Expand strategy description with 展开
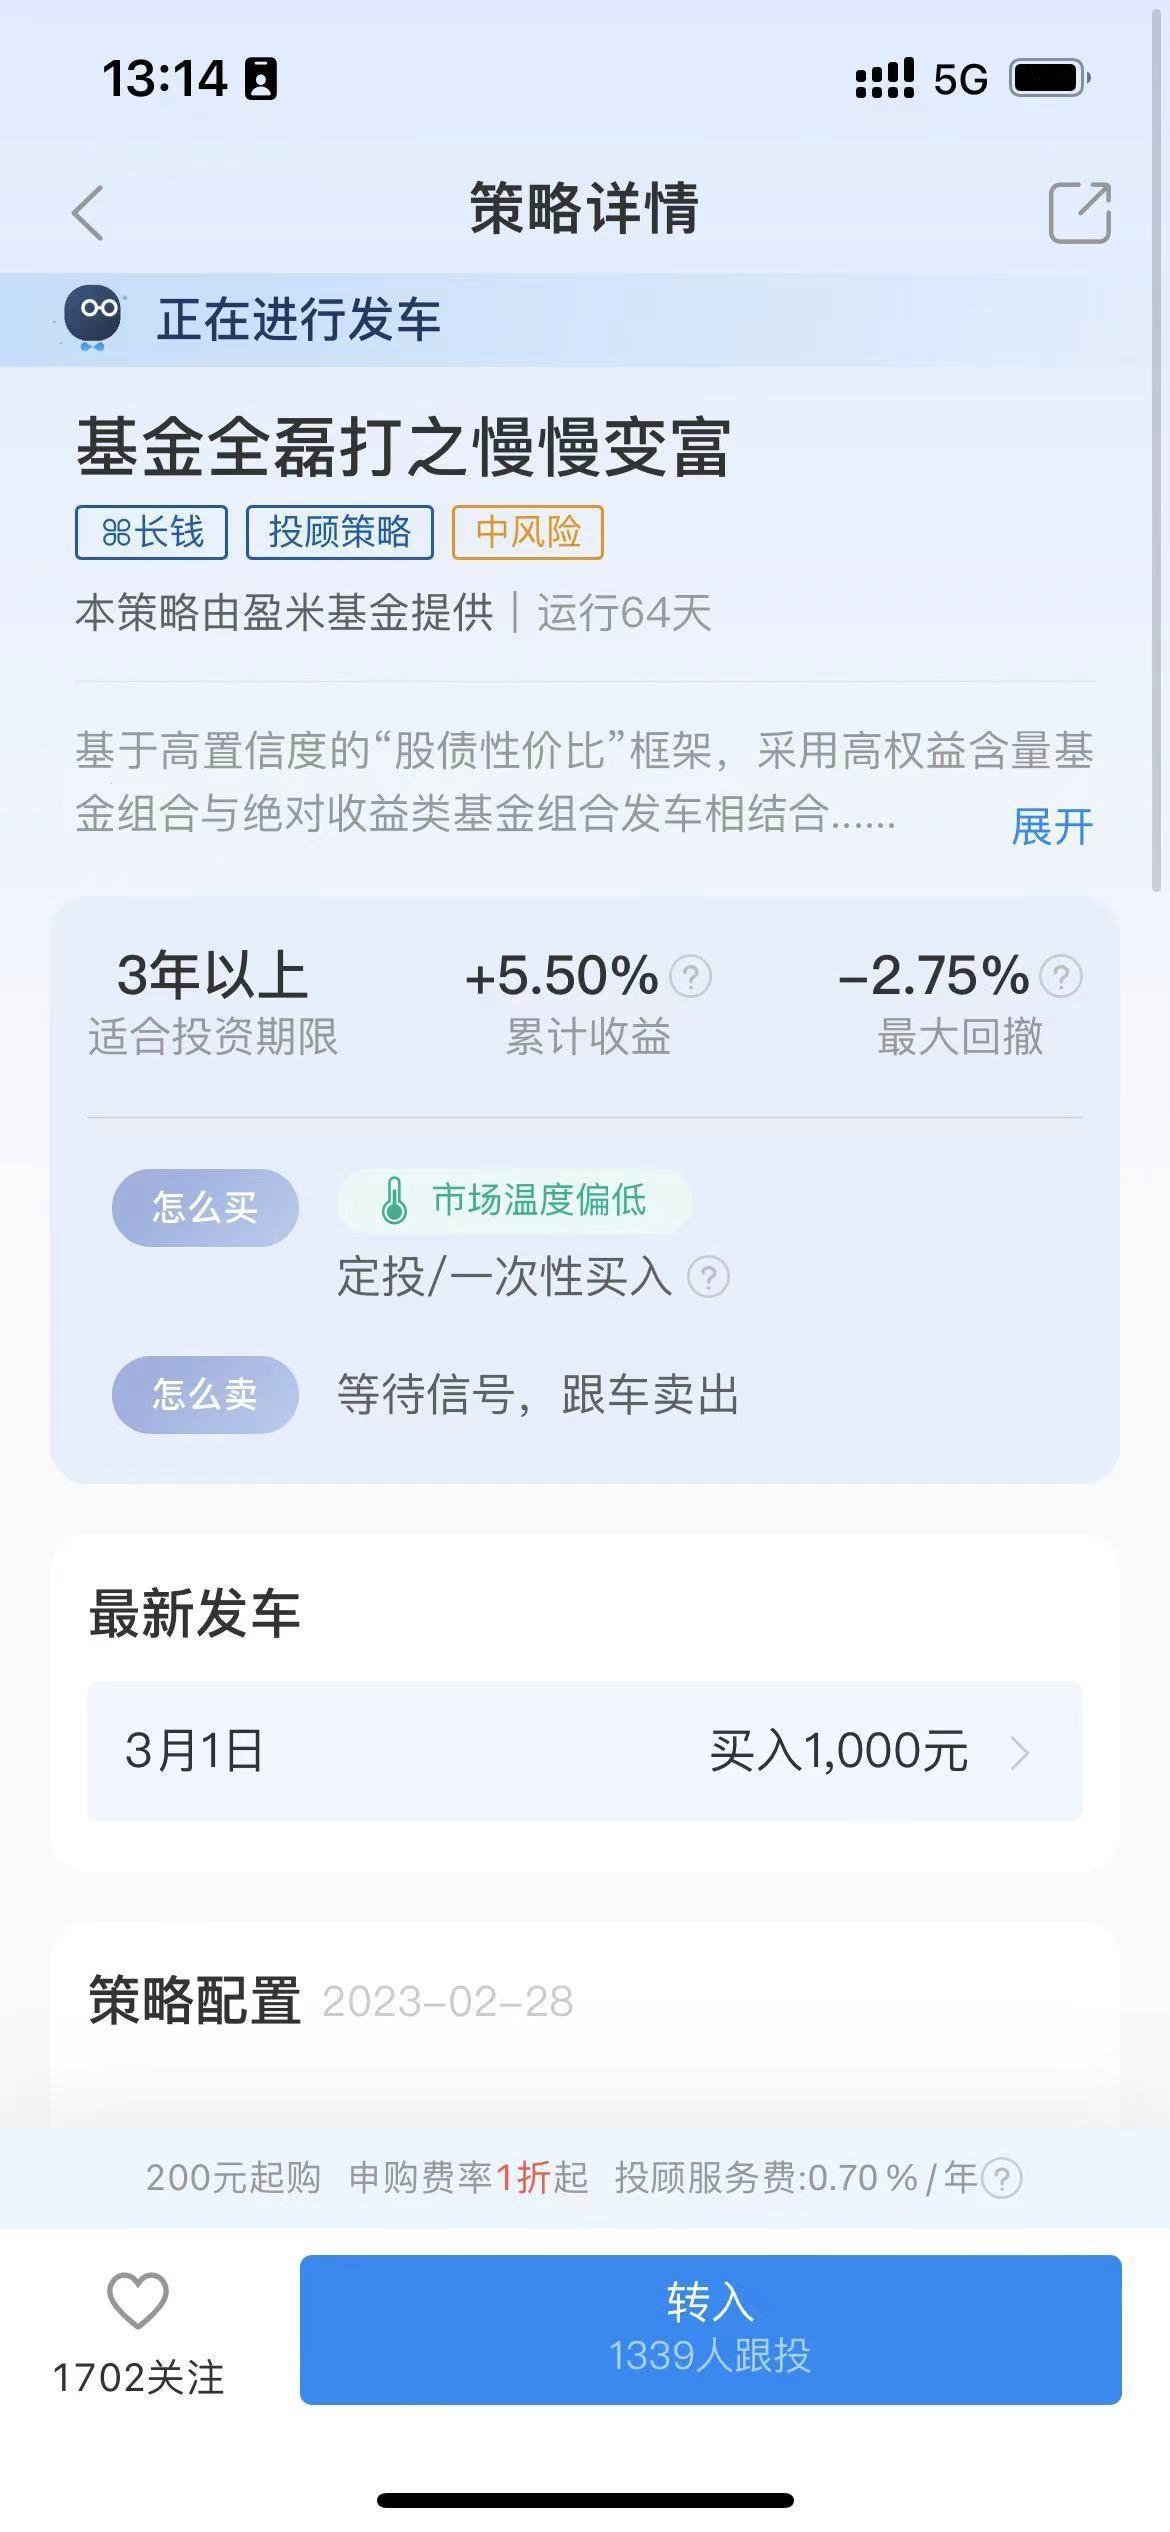Viewport: 1170px width, 2532px height. pos(1052,827)
